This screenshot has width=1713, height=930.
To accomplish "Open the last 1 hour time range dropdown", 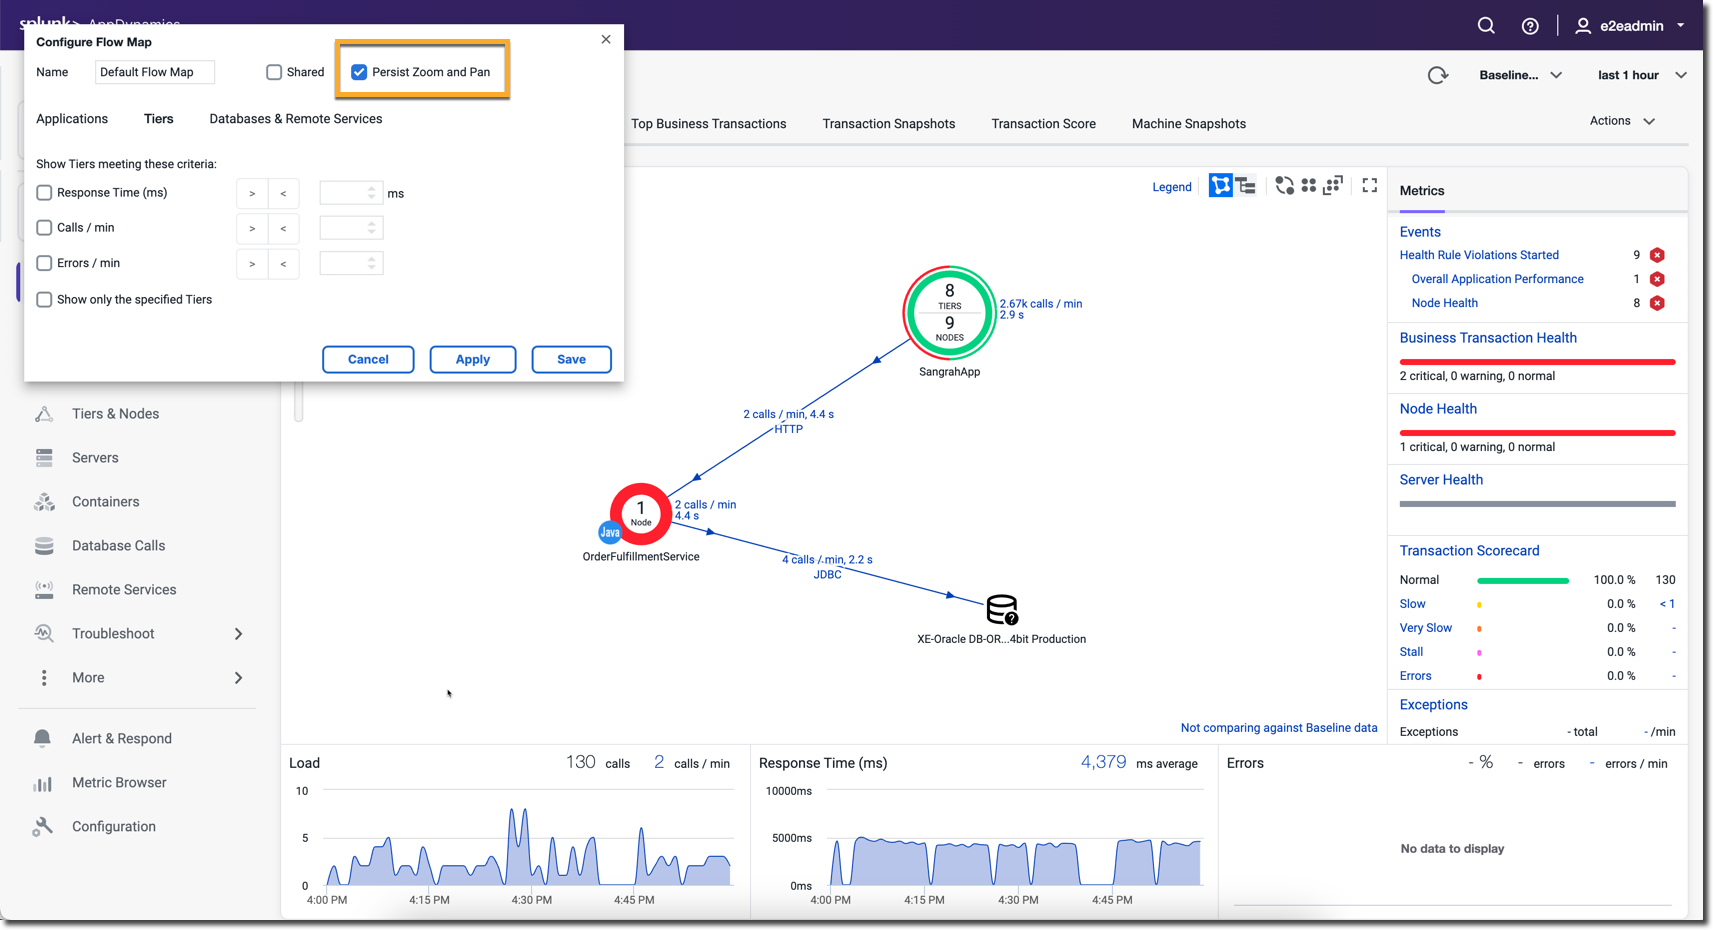I will click(x=1642, y=75).
